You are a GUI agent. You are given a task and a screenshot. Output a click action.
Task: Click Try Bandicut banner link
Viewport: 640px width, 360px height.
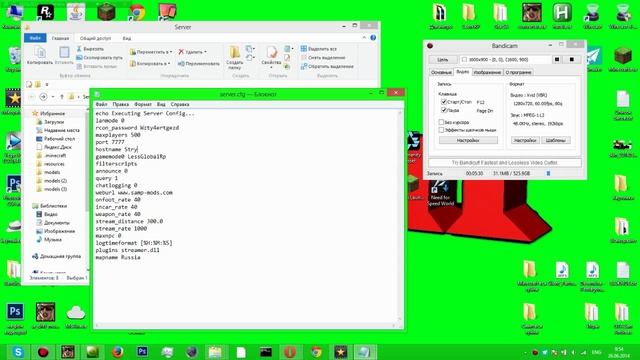[504, 162]
